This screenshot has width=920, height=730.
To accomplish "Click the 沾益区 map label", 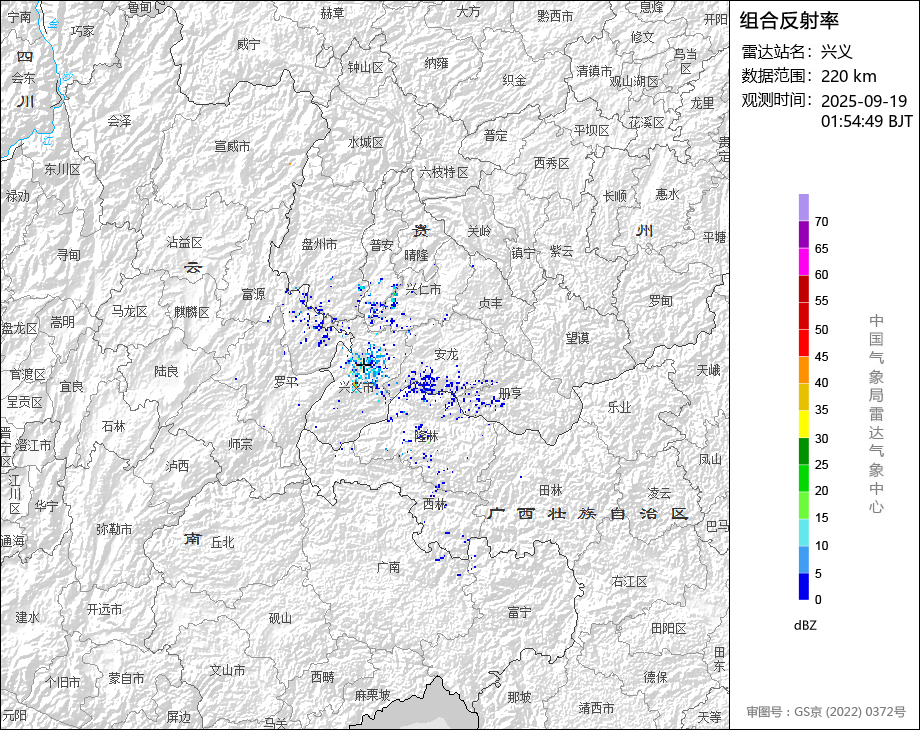I will tap(185, 242).
